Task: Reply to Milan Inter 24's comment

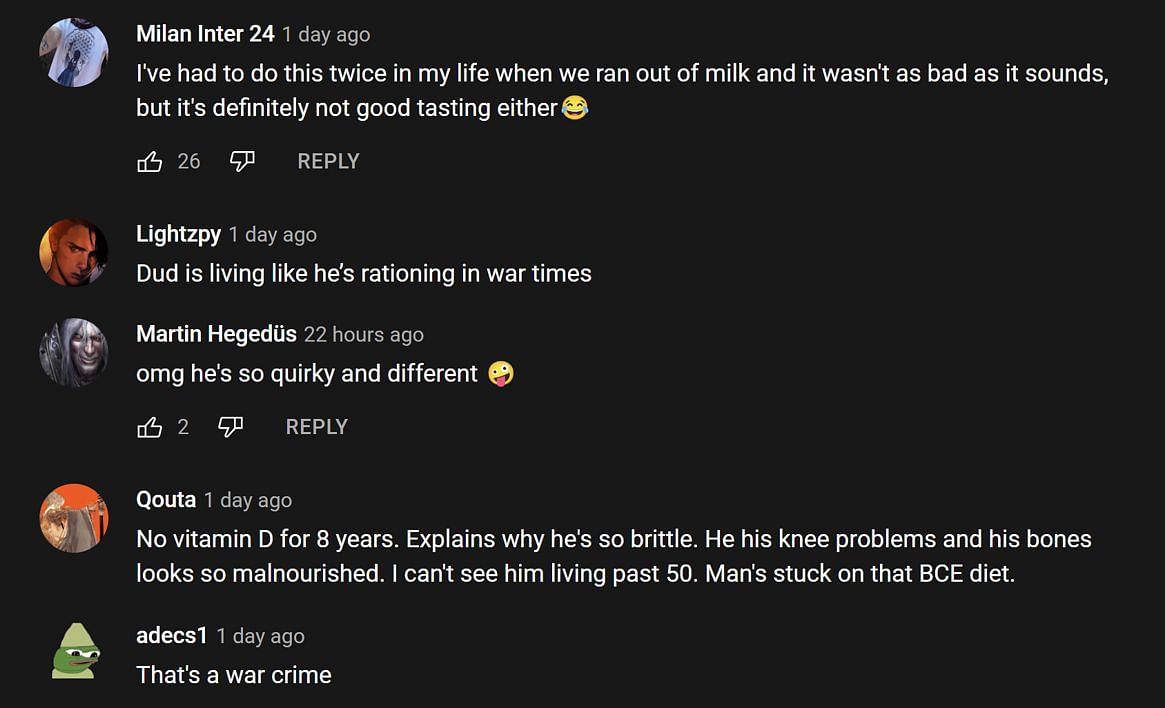Action: 328,162
